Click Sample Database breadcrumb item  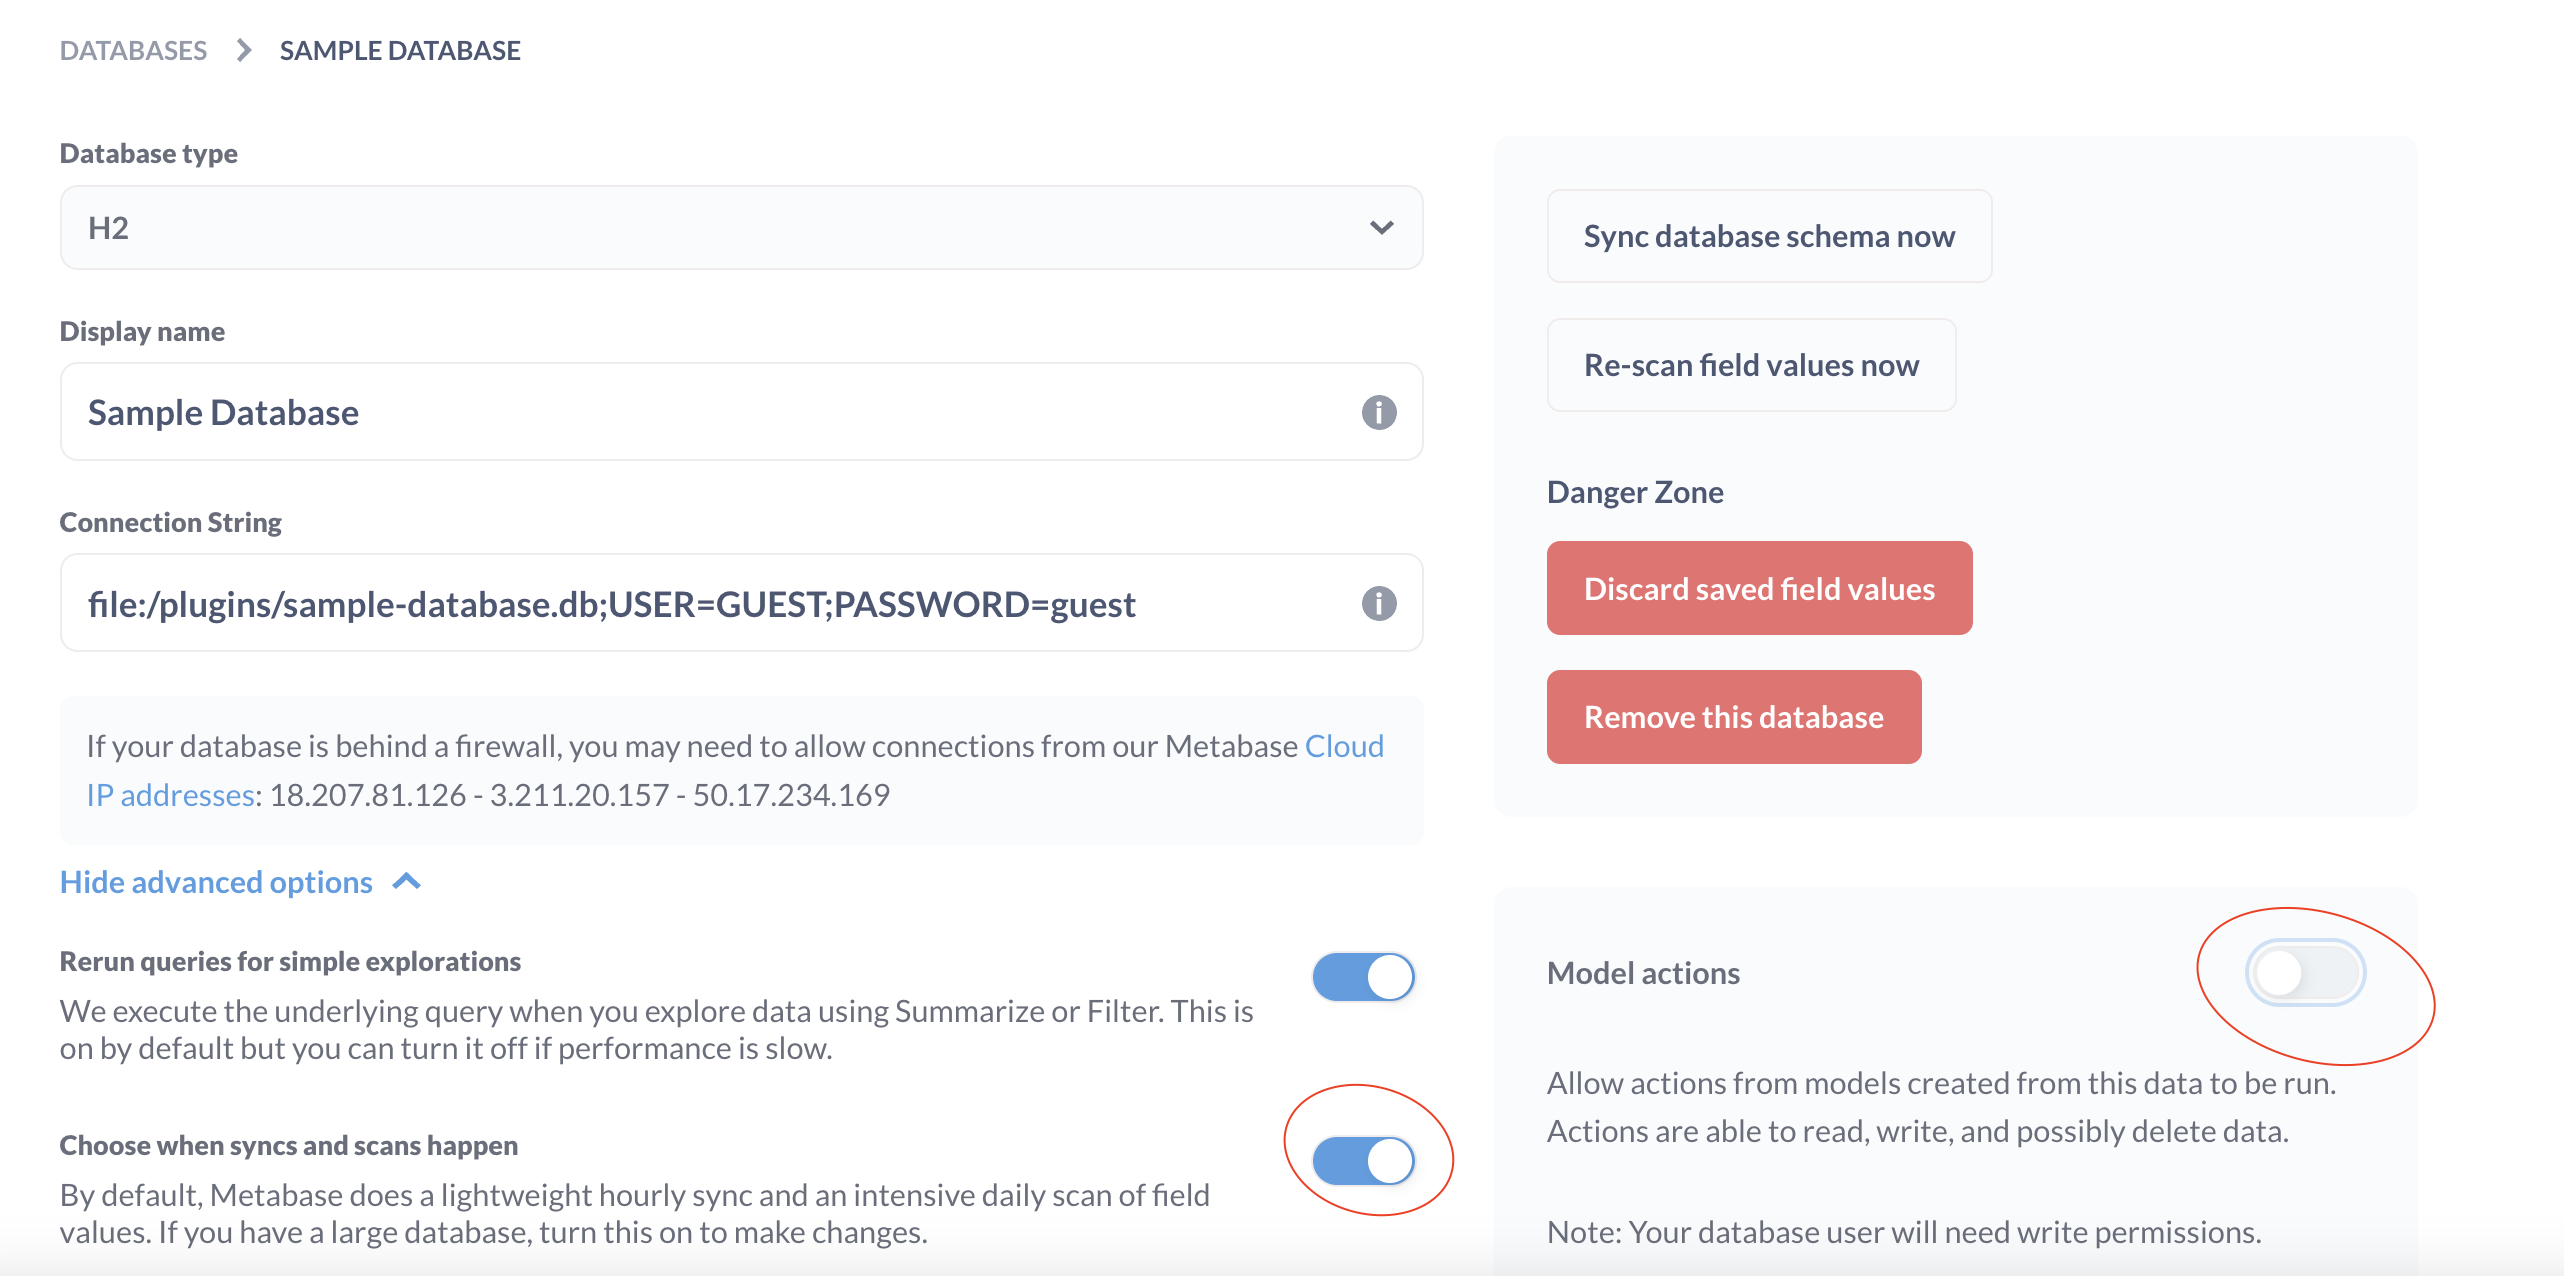point(400,50)
